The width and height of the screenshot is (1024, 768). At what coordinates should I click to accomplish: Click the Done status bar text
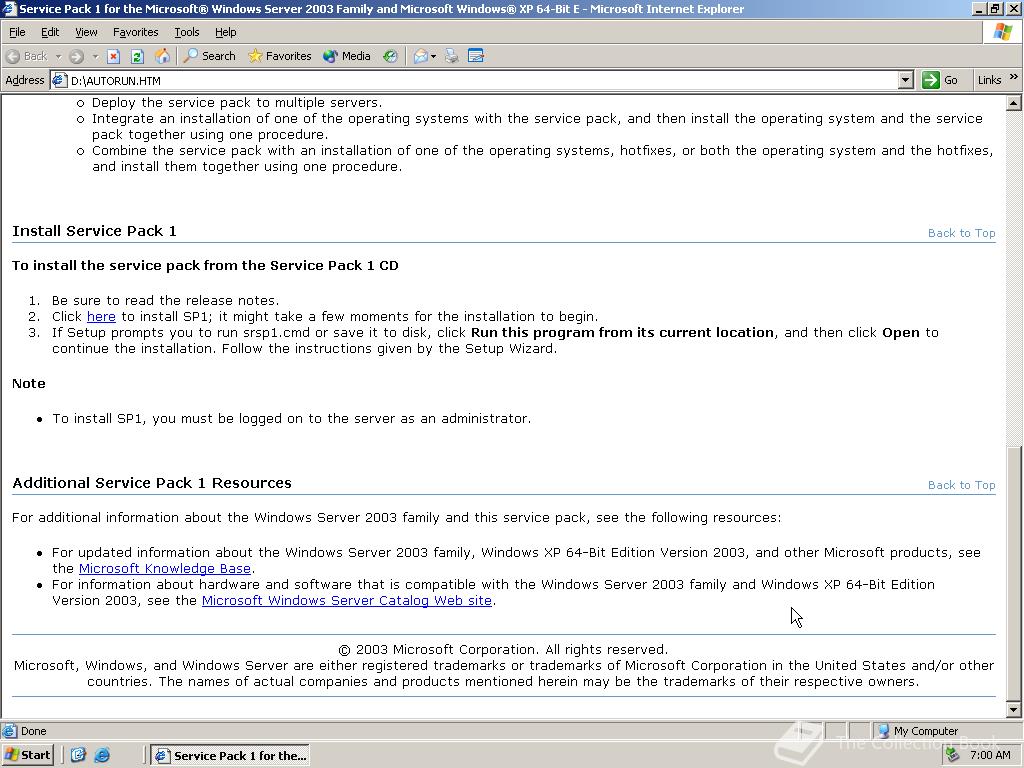pos(33,731)
